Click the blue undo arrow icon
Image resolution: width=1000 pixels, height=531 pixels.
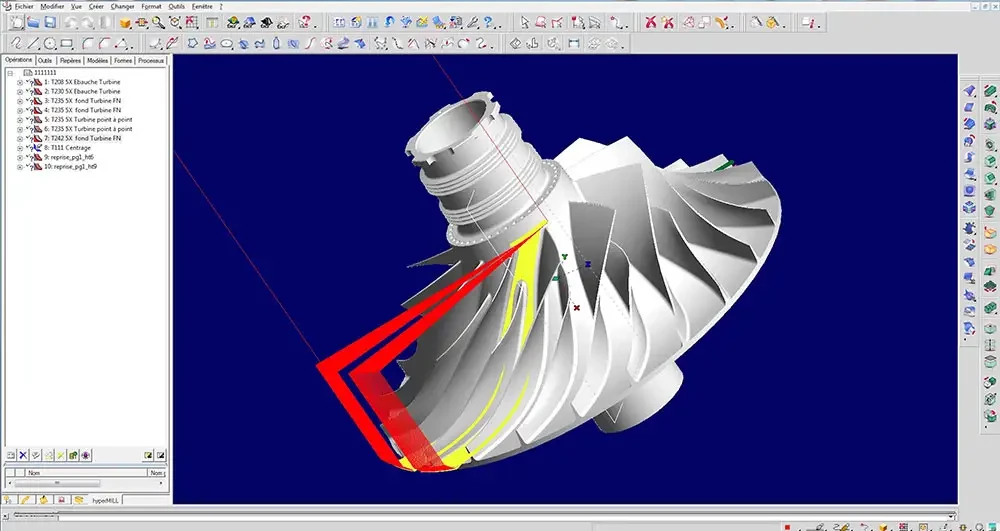388,23
